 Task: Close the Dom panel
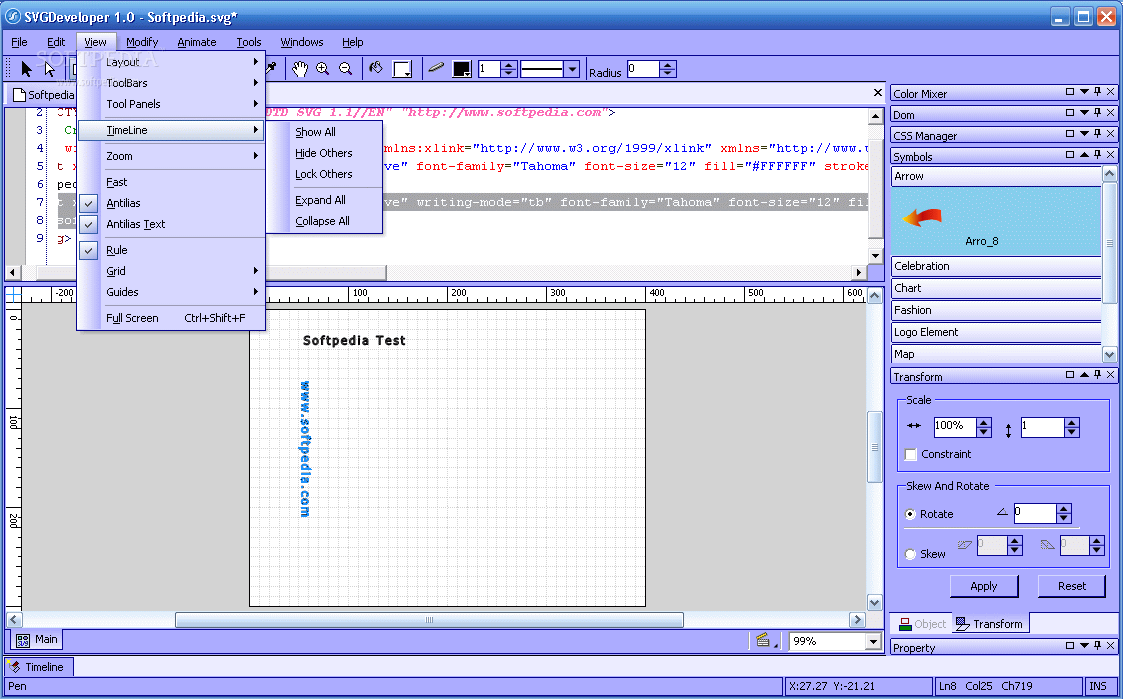click(x=1111, y=112)
